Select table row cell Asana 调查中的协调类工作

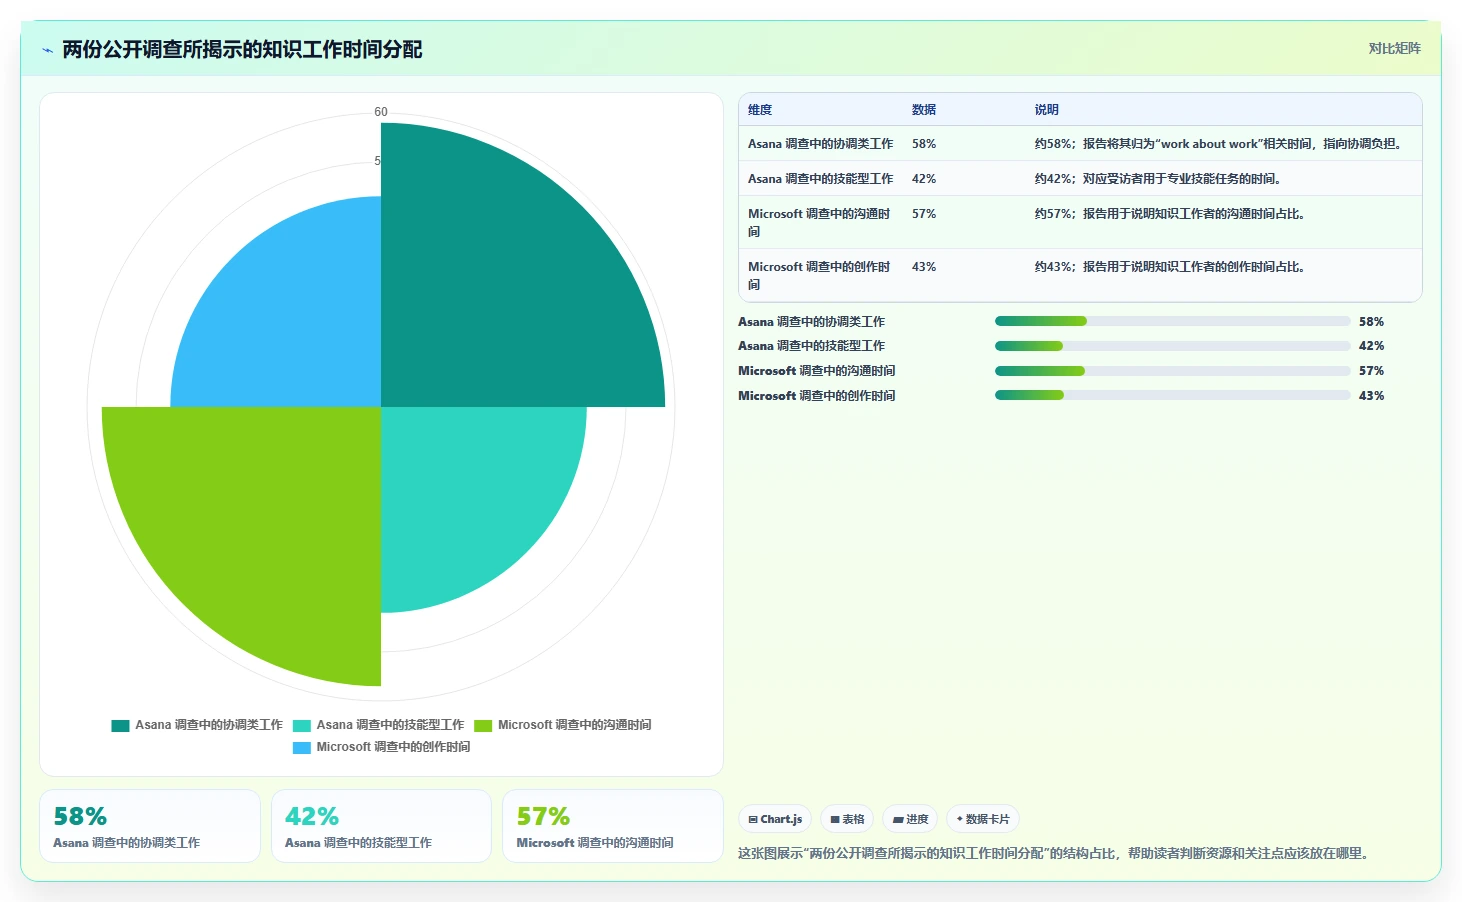click(x=821, y=144)
